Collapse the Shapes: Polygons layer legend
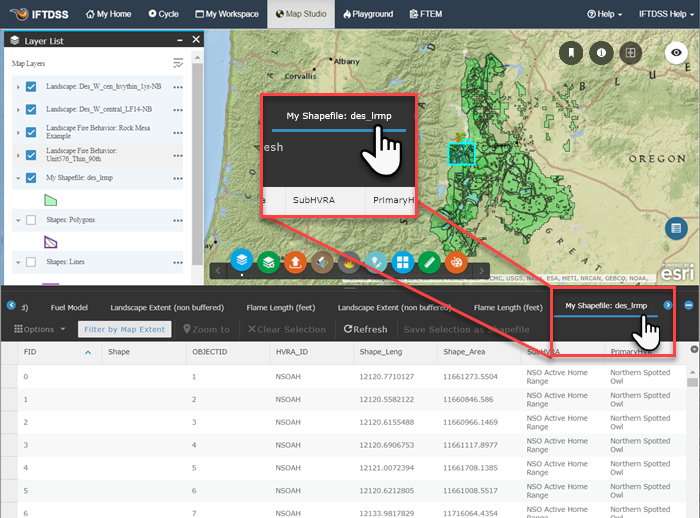 [x=18, y=220]
